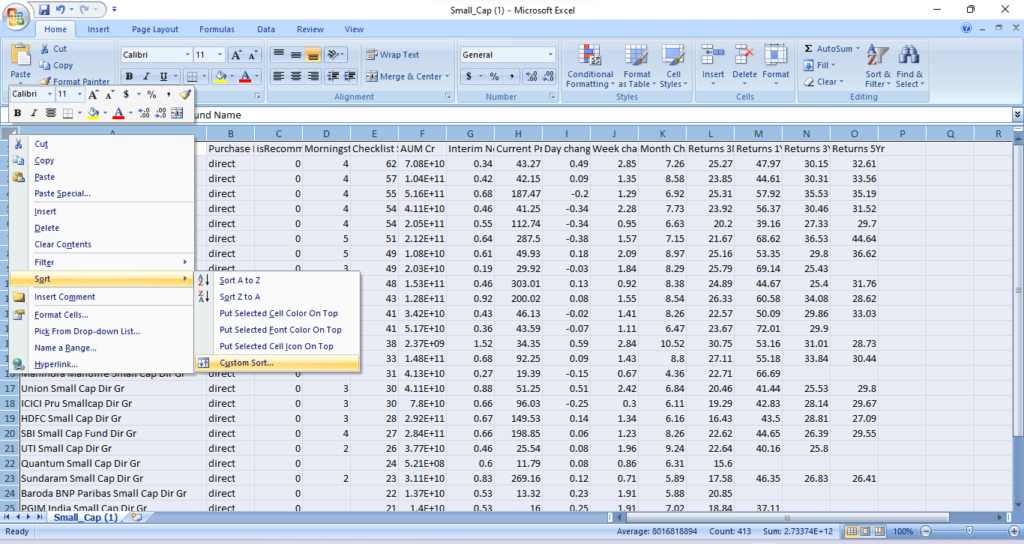This screenshot has width=1024, height=544.
Task: Click the formula bar input field
Action: pos(601,115)
